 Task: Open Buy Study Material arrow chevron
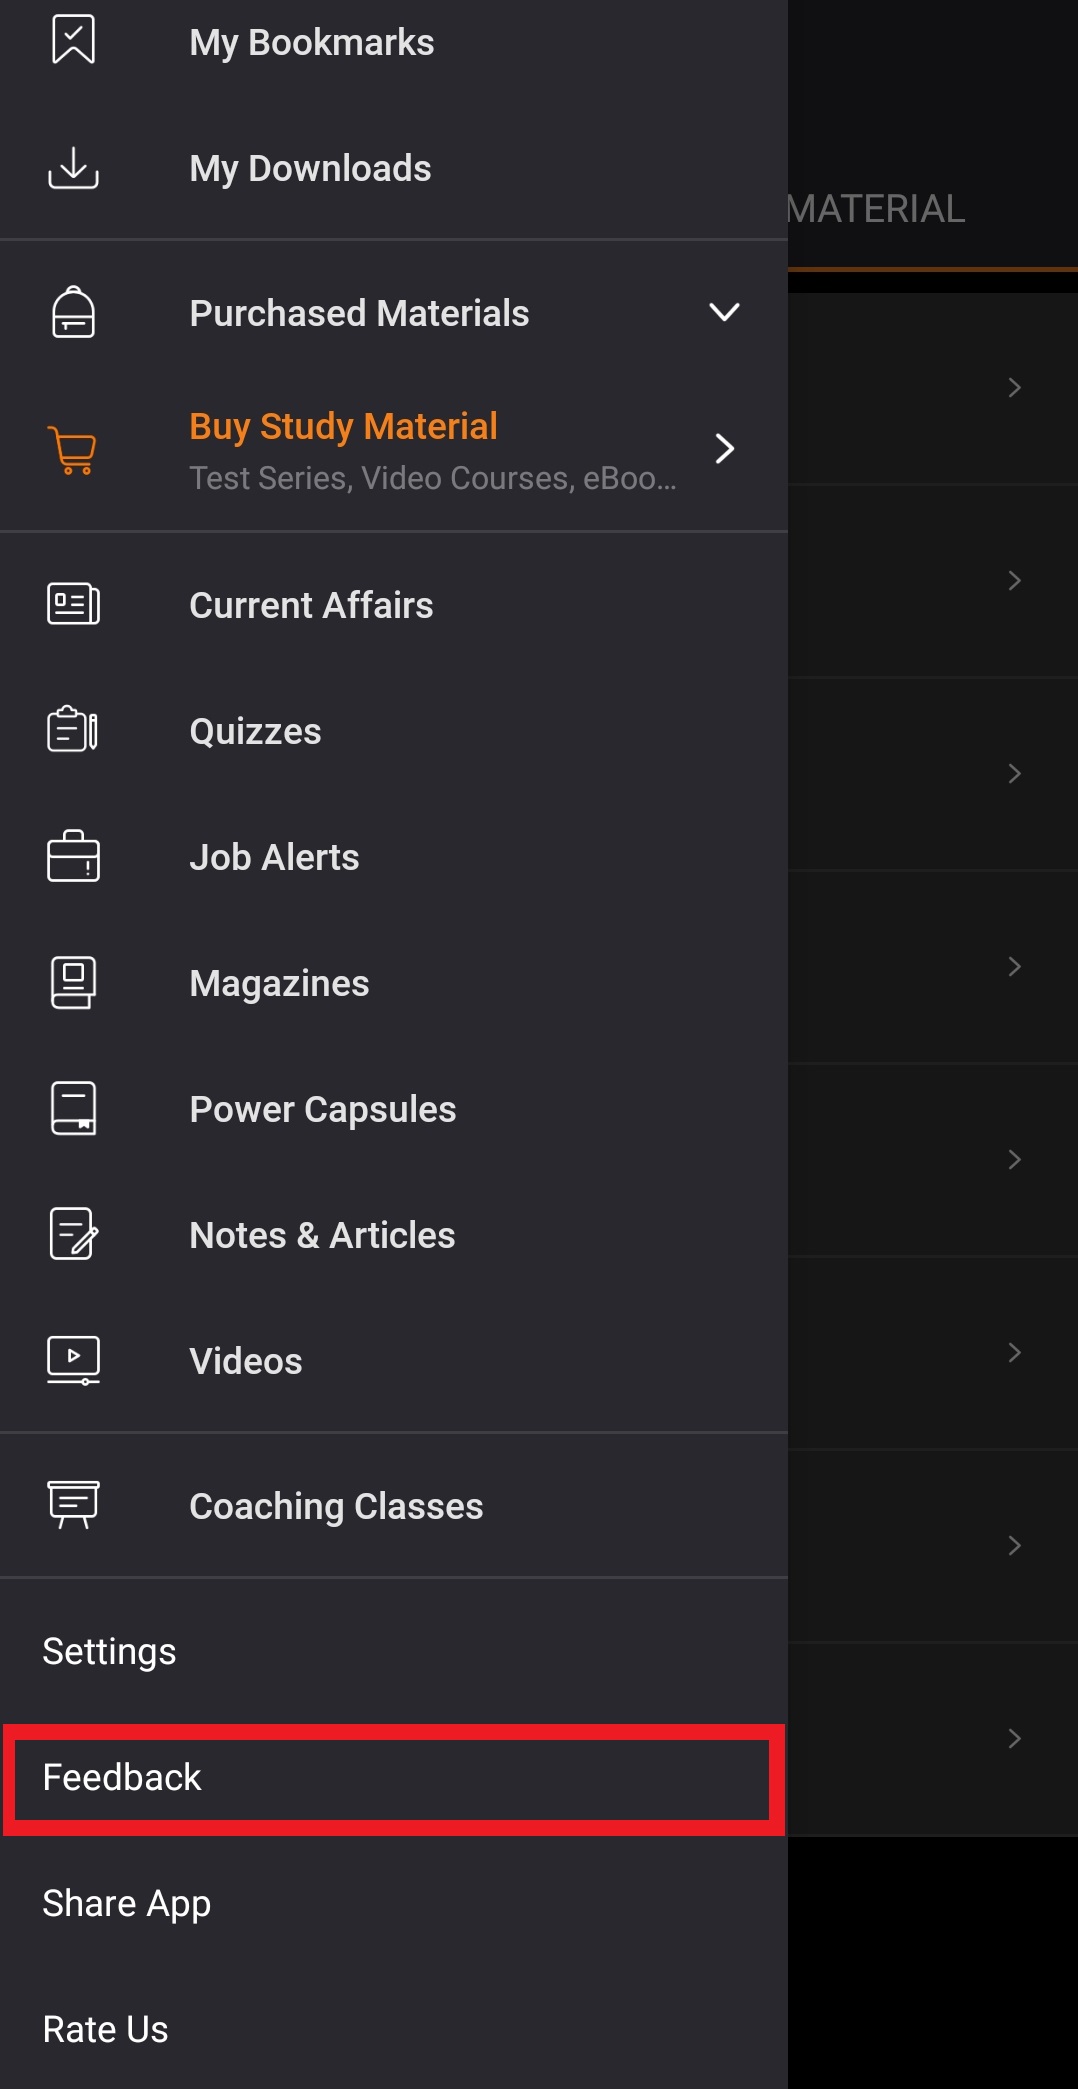[725, 449]
